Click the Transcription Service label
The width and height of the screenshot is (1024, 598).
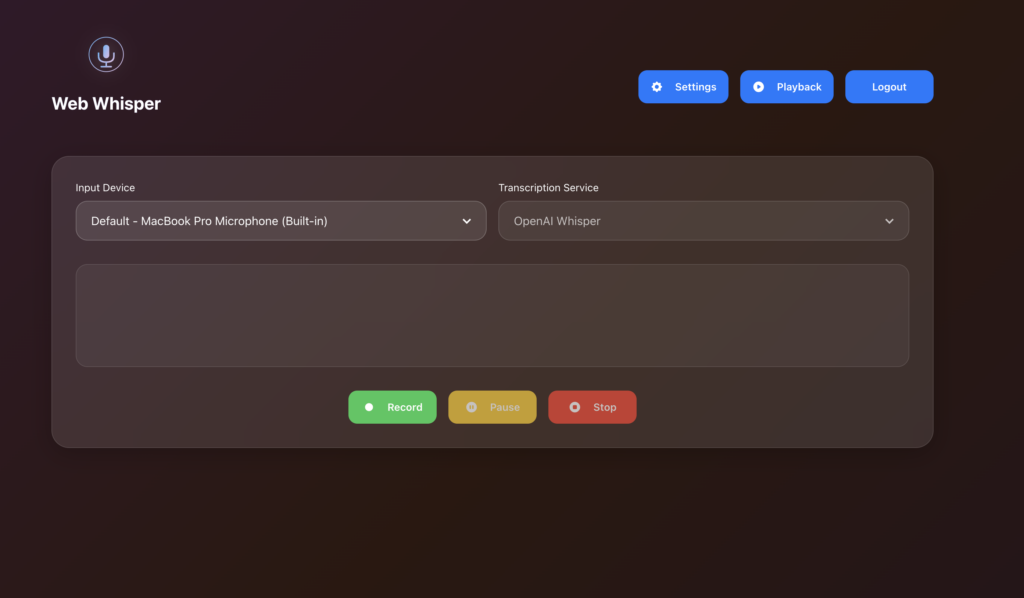point(548,187)
